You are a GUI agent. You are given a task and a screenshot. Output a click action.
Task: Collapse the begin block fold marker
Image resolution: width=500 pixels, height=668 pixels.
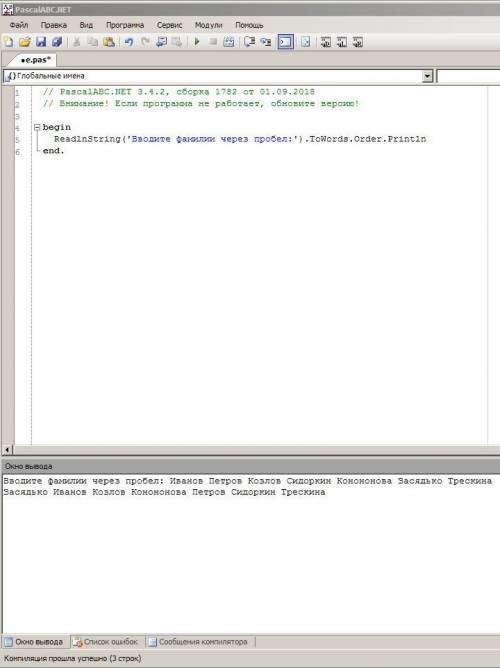point(37,127)
